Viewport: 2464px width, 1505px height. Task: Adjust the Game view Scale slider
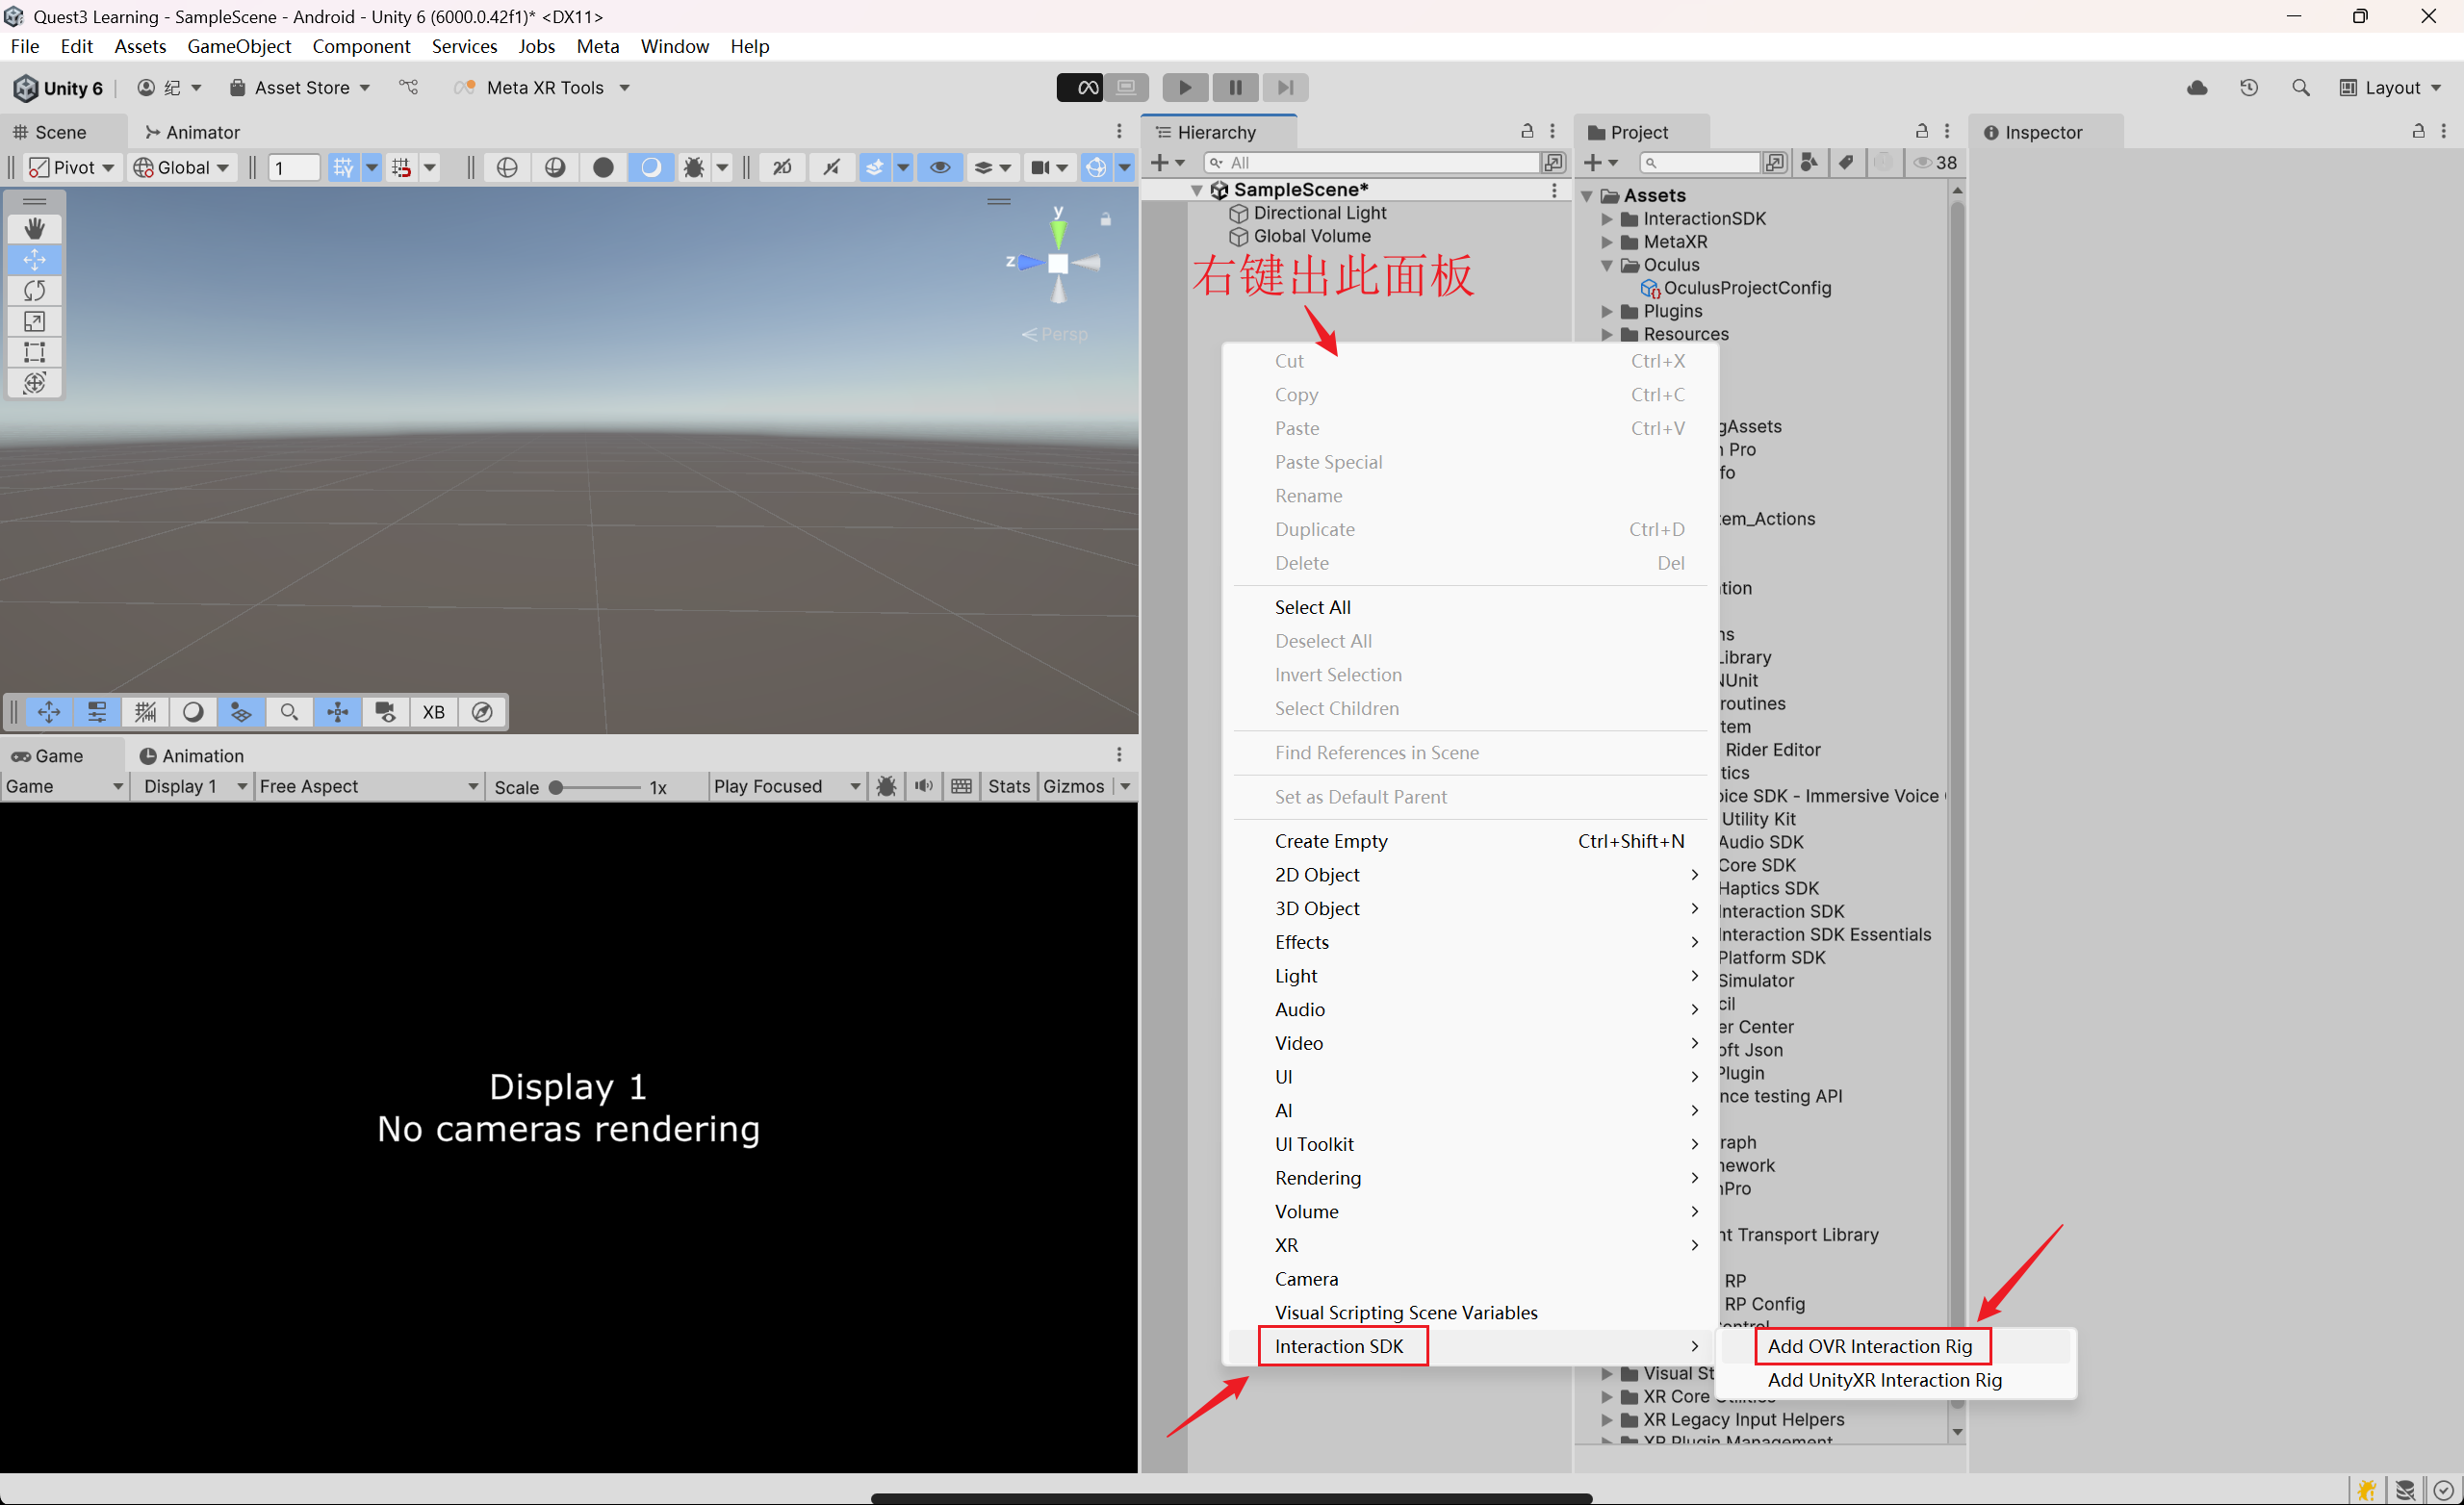tap(596, 788)
